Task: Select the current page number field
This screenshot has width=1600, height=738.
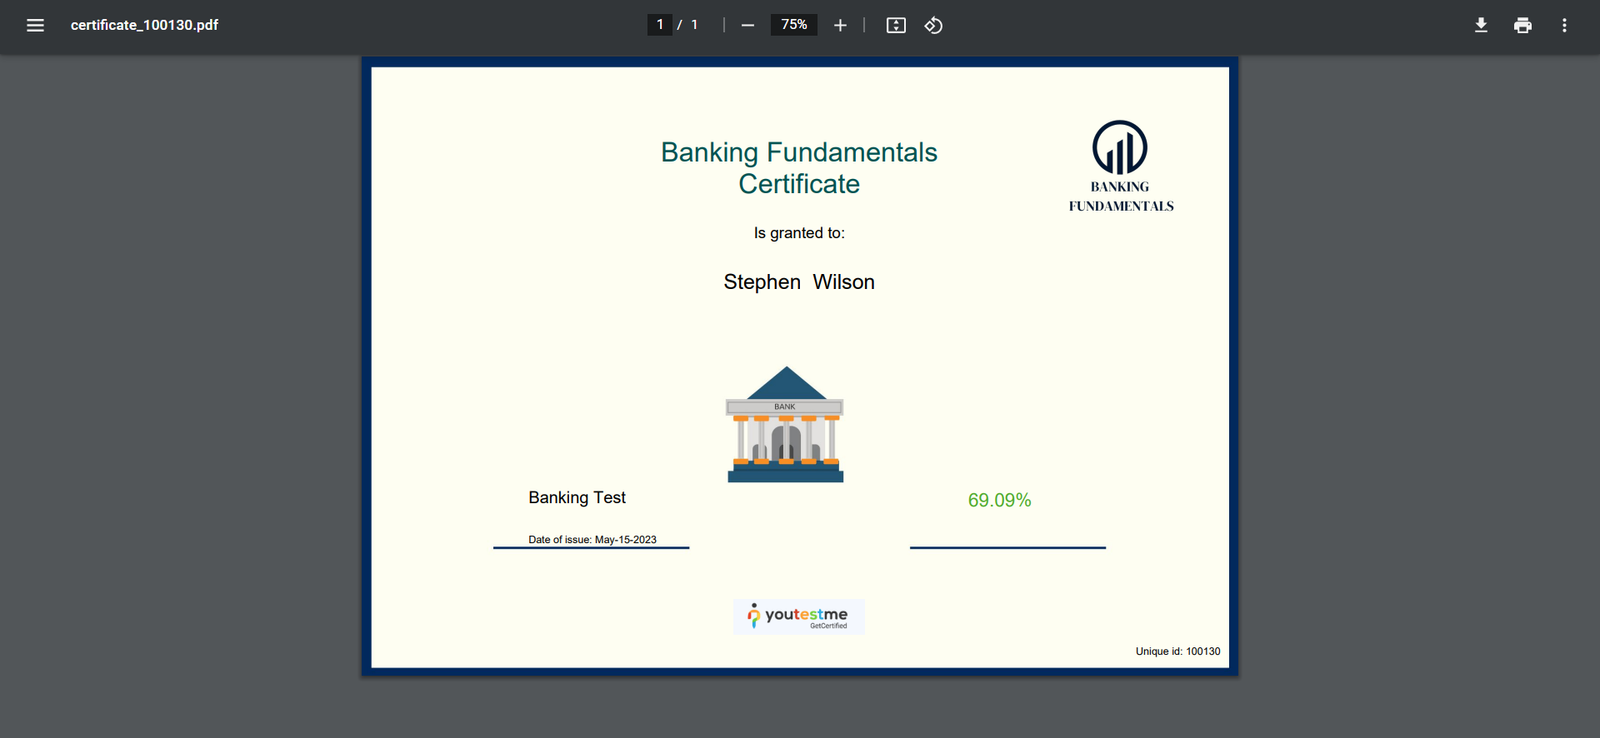Action: [x=660, y=25]
